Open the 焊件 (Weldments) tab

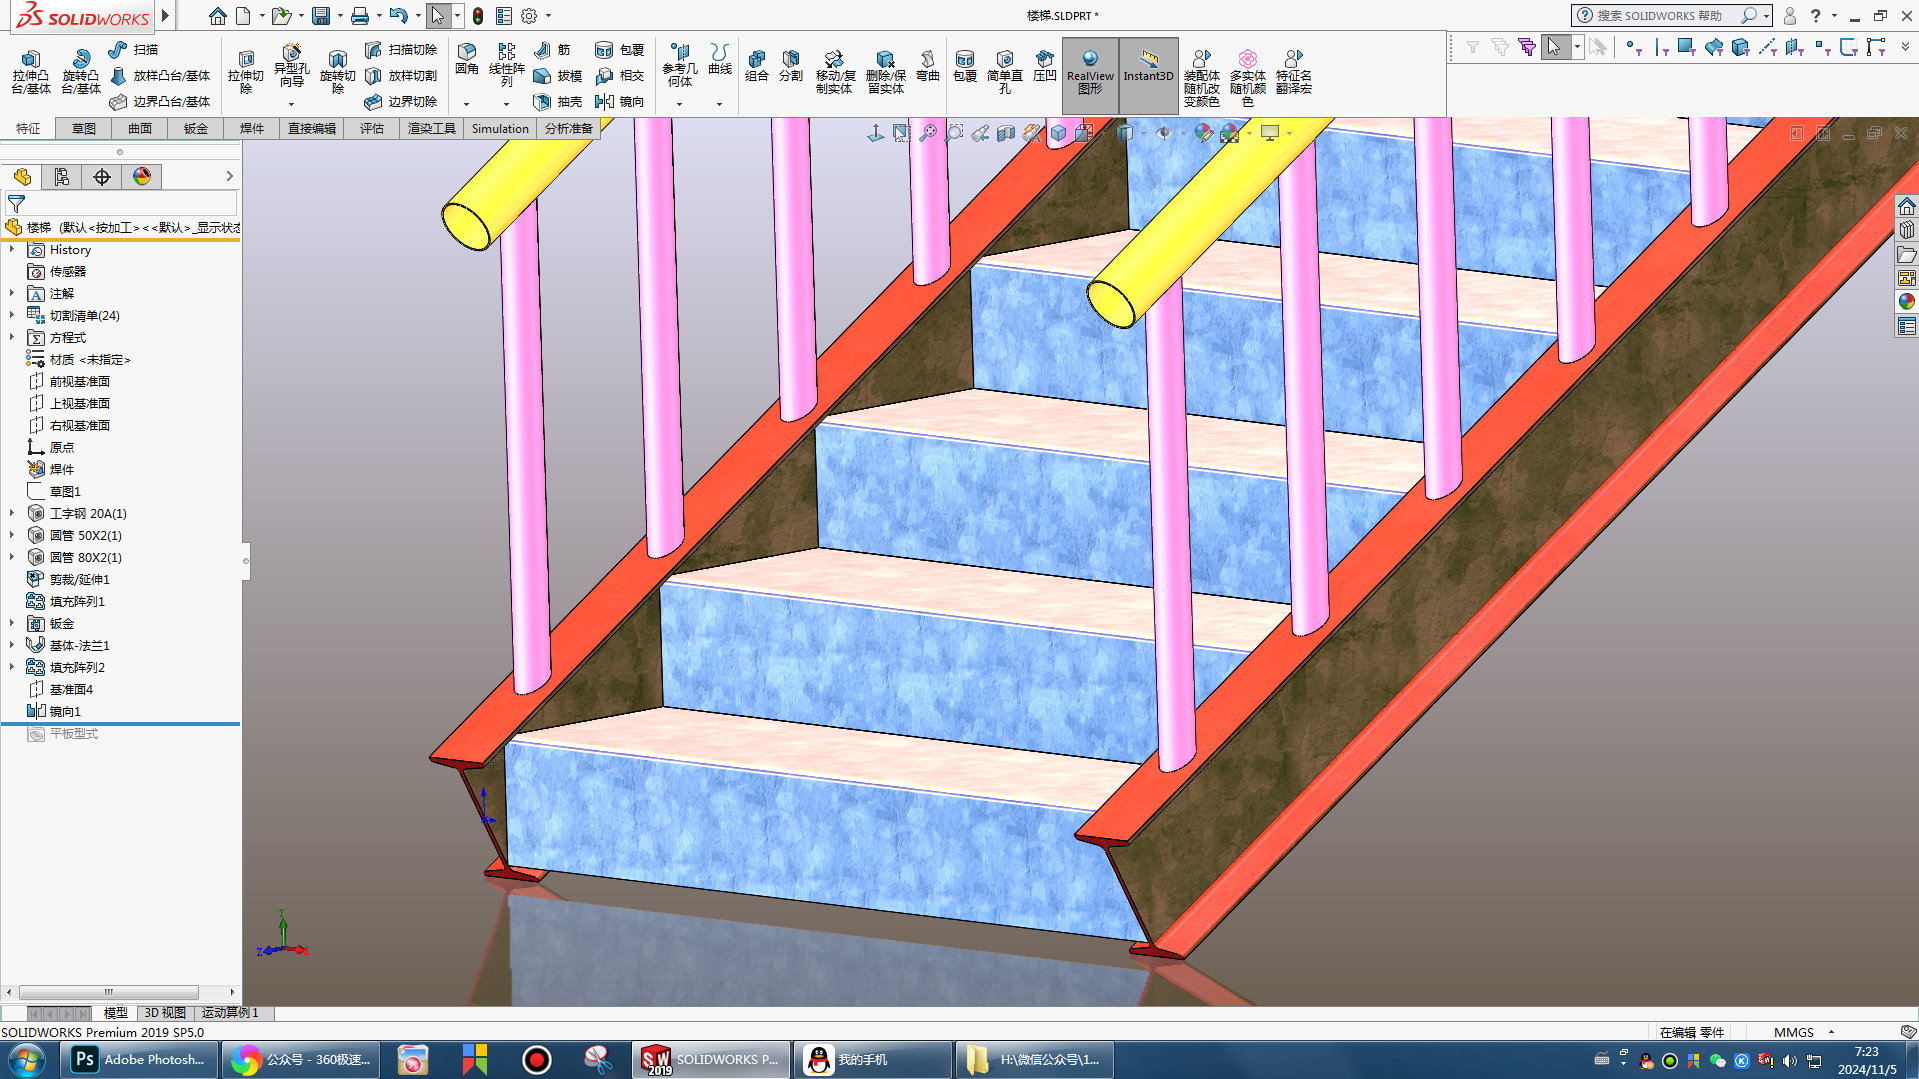pyautogui.click(x=252, y=129)
